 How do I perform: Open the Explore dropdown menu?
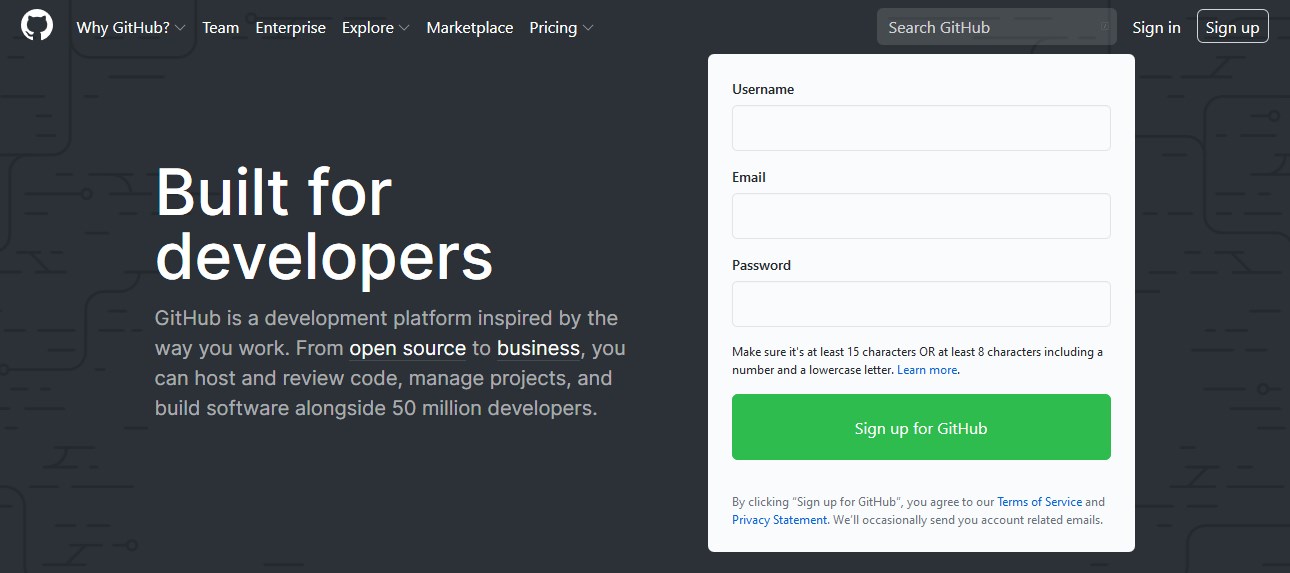pos(375,28)
